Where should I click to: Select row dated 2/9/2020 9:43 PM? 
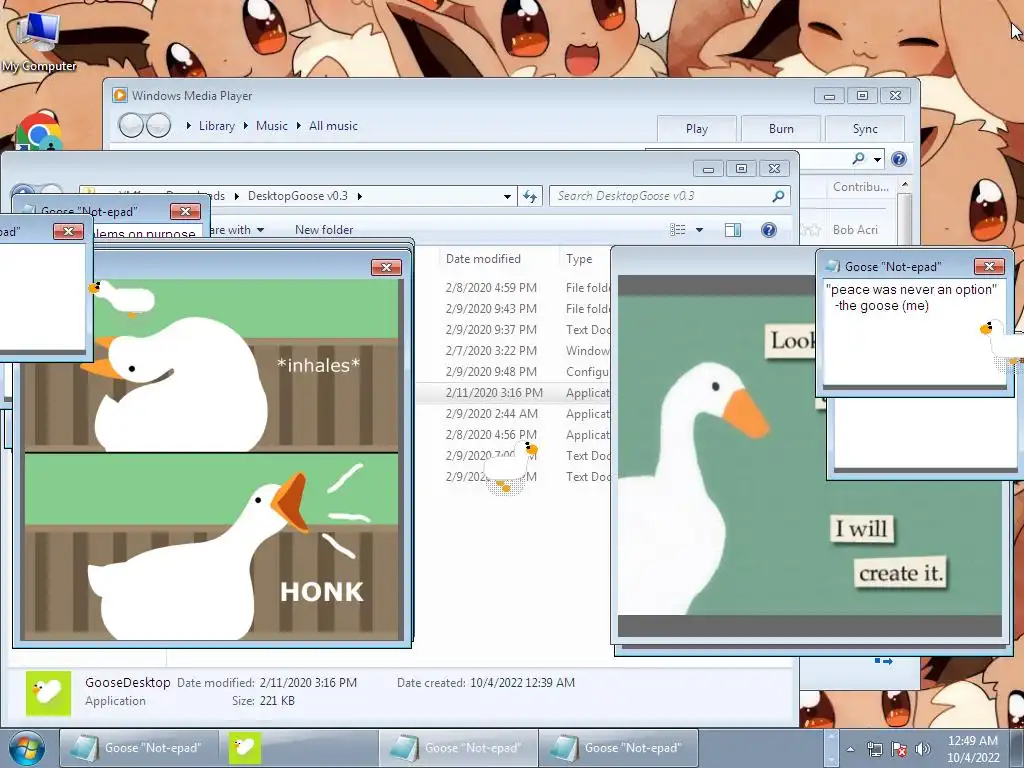click(x=513, y=308)
